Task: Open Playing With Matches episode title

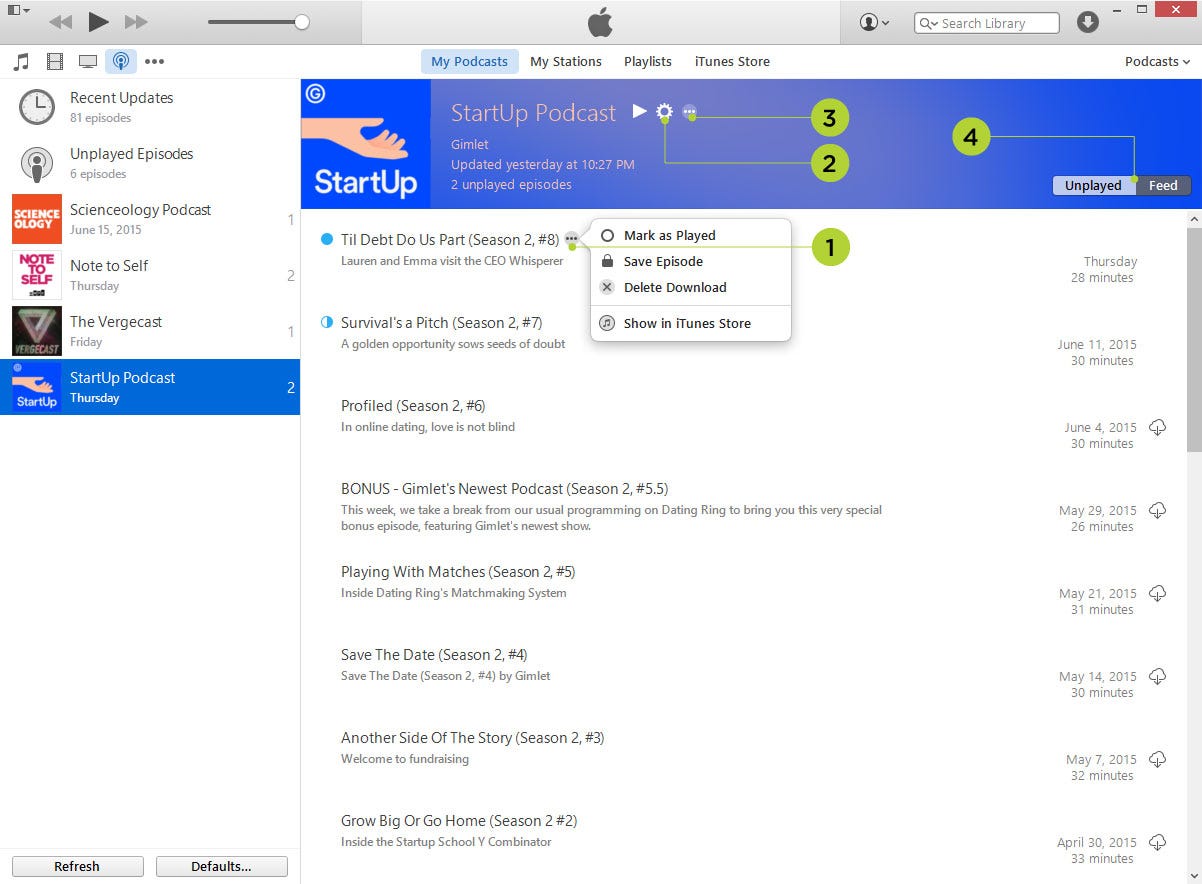Action: tap(458, 572)
